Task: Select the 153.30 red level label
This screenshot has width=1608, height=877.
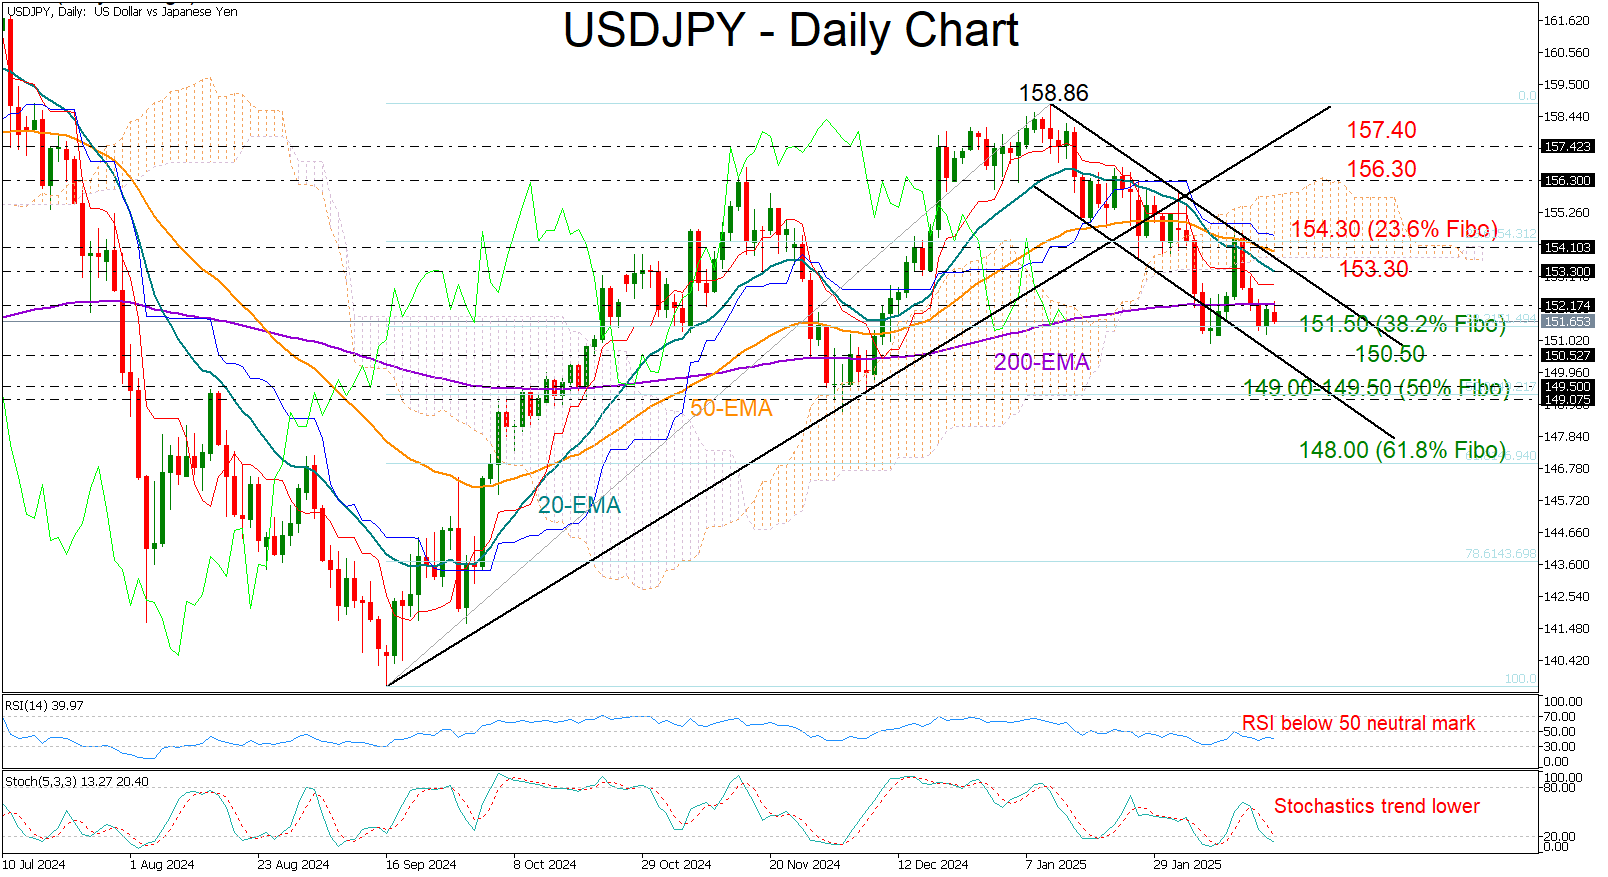Action: click(x=1373, y=269)
